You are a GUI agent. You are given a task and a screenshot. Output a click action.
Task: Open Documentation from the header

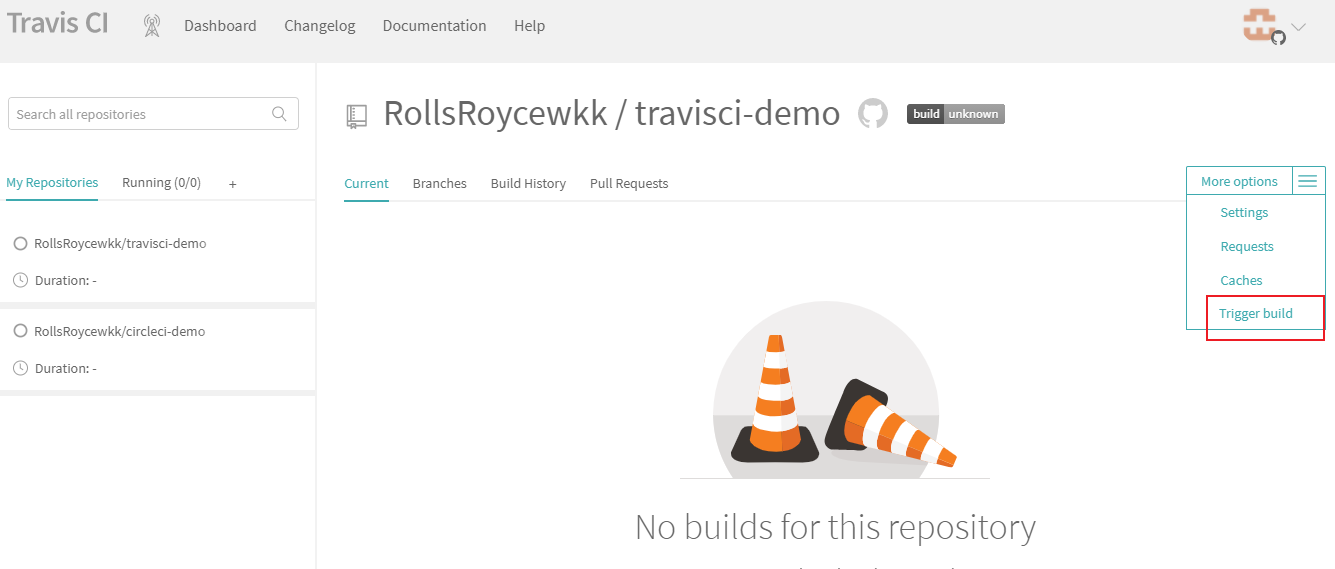pyautogui.click(x=435, y=26)
